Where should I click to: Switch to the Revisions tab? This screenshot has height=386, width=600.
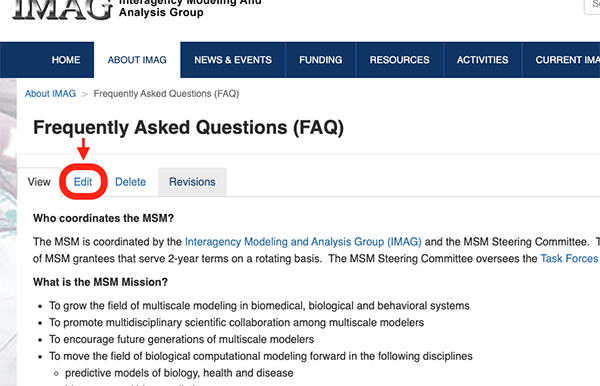tap(192, 182)
